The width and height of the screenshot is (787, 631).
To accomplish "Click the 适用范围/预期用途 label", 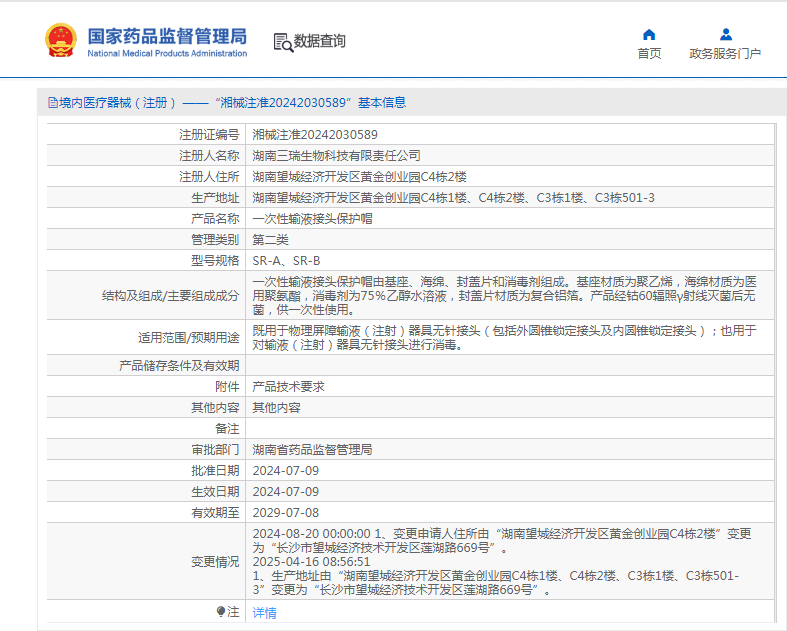I will (x=189, y=338).
